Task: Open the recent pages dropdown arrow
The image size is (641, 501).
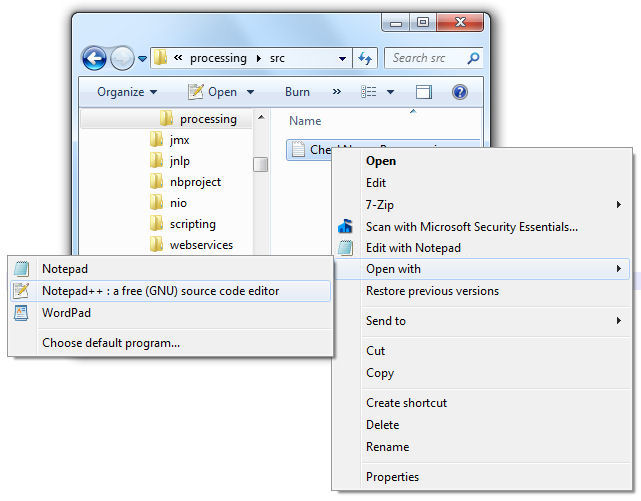Action: (142, 59)
